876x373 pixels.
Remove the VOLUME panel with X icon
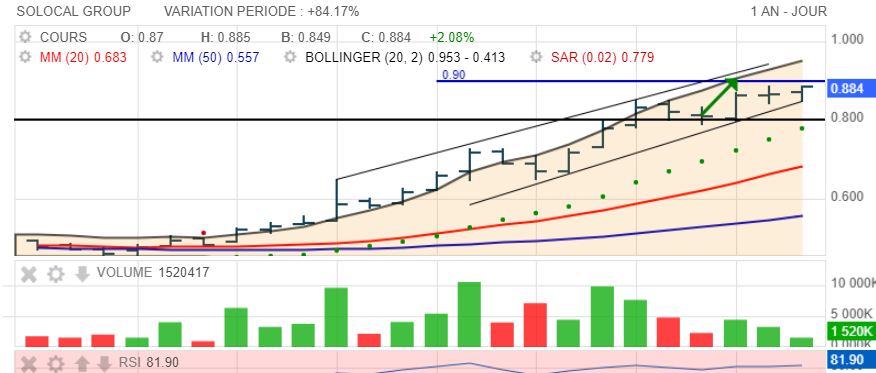[x=28, y=274]
